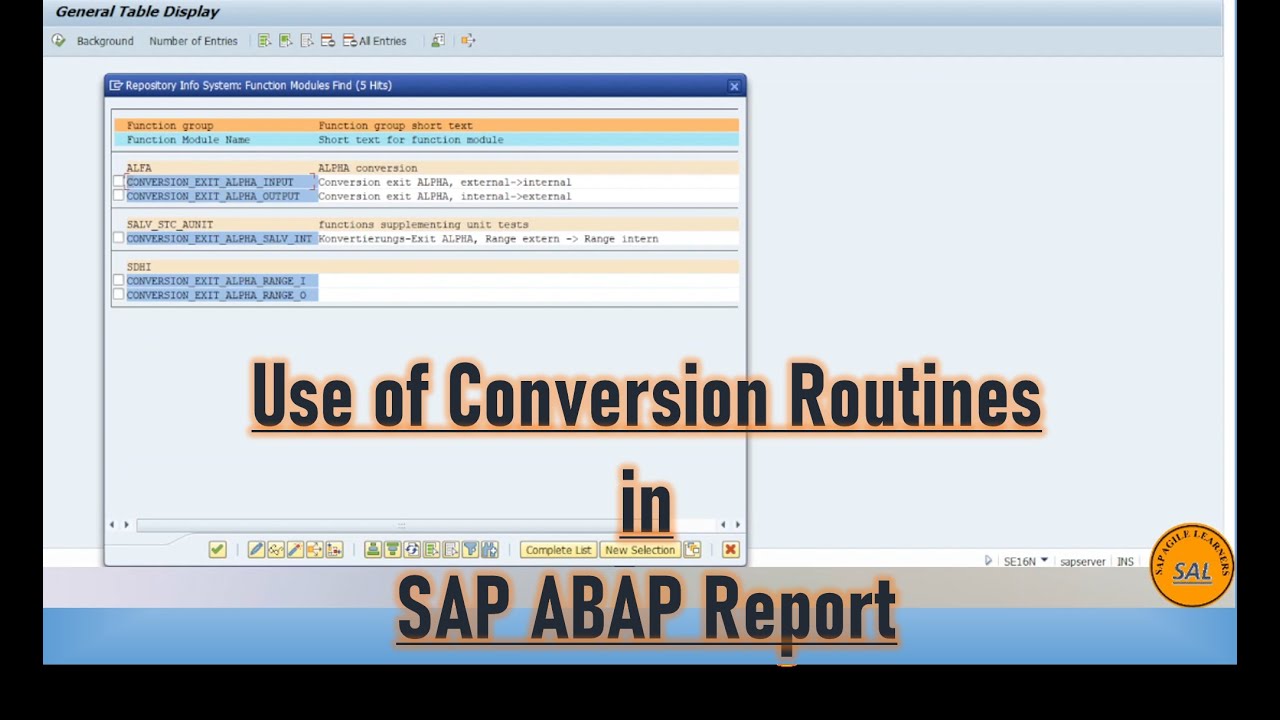
Task: Click the INS mode indicator in status bar
Action: click(x=1125, y=561)
